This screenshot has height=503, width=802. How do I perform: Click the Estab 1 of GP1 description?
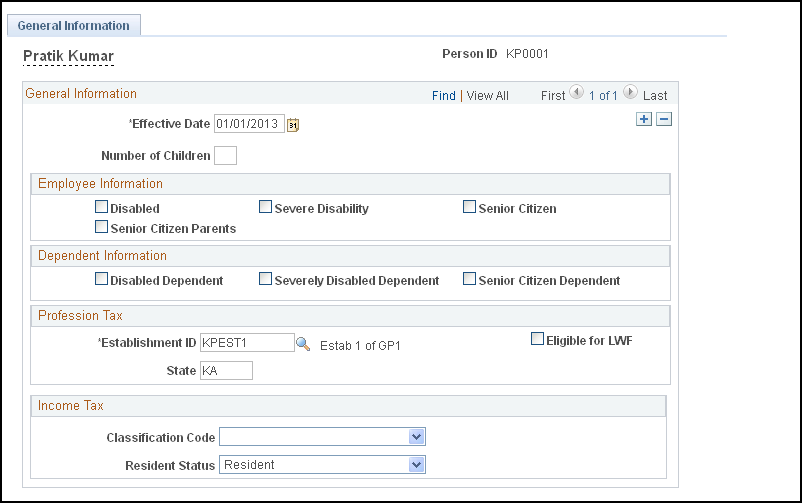point(360,346)
